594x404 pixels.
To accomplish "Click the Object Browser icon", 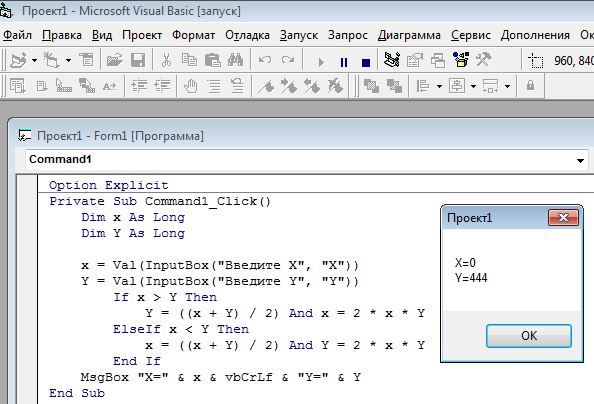I will 461,60.
